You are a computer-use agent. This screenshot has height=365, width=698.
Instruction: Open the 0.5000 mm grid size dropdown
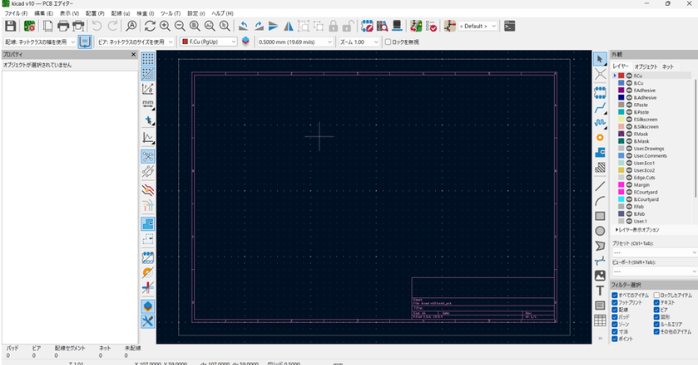295,42
